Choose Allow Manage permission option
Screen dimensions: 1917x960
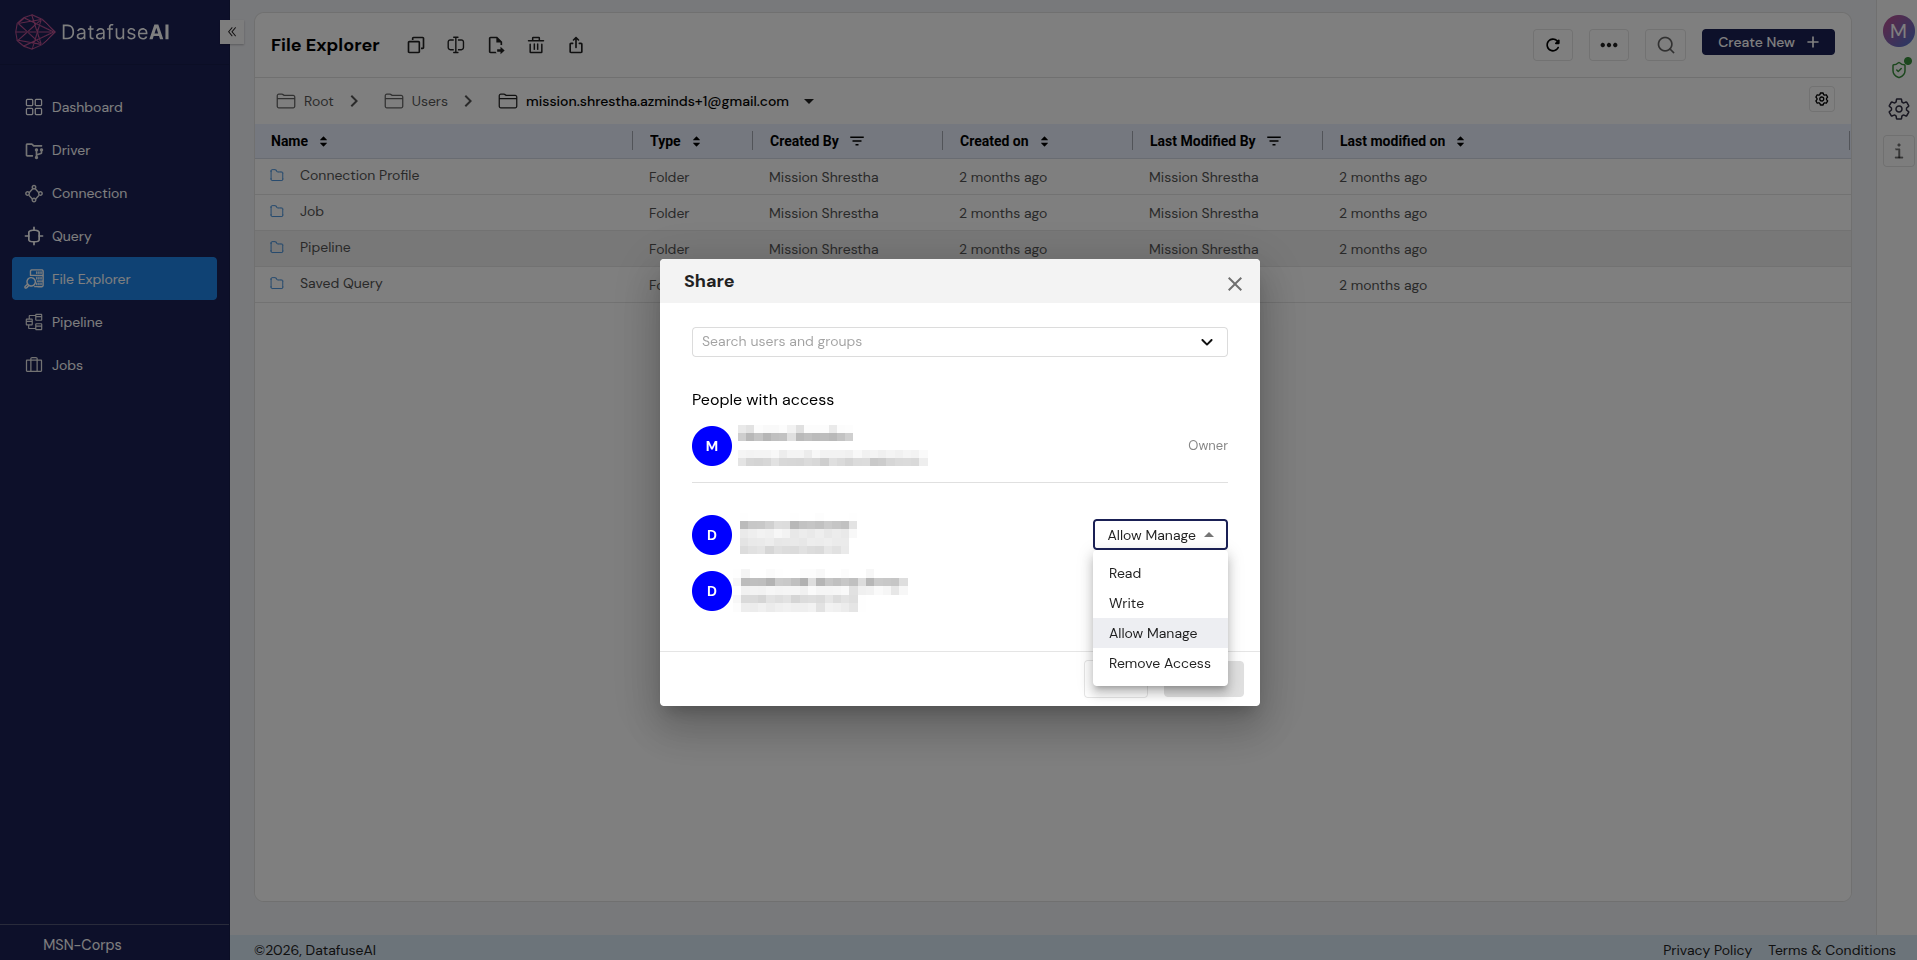click(1160, 633)
